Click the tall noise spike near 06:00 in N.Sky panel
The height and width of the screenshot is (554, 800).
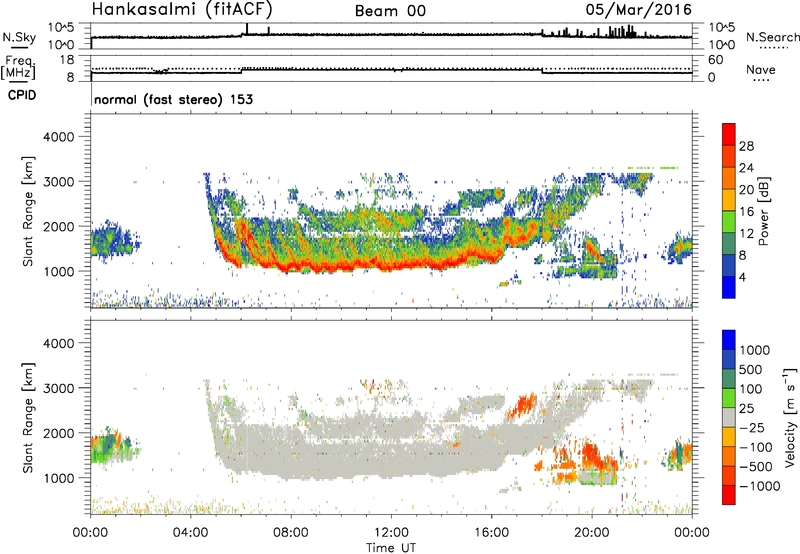coord(247,29)
